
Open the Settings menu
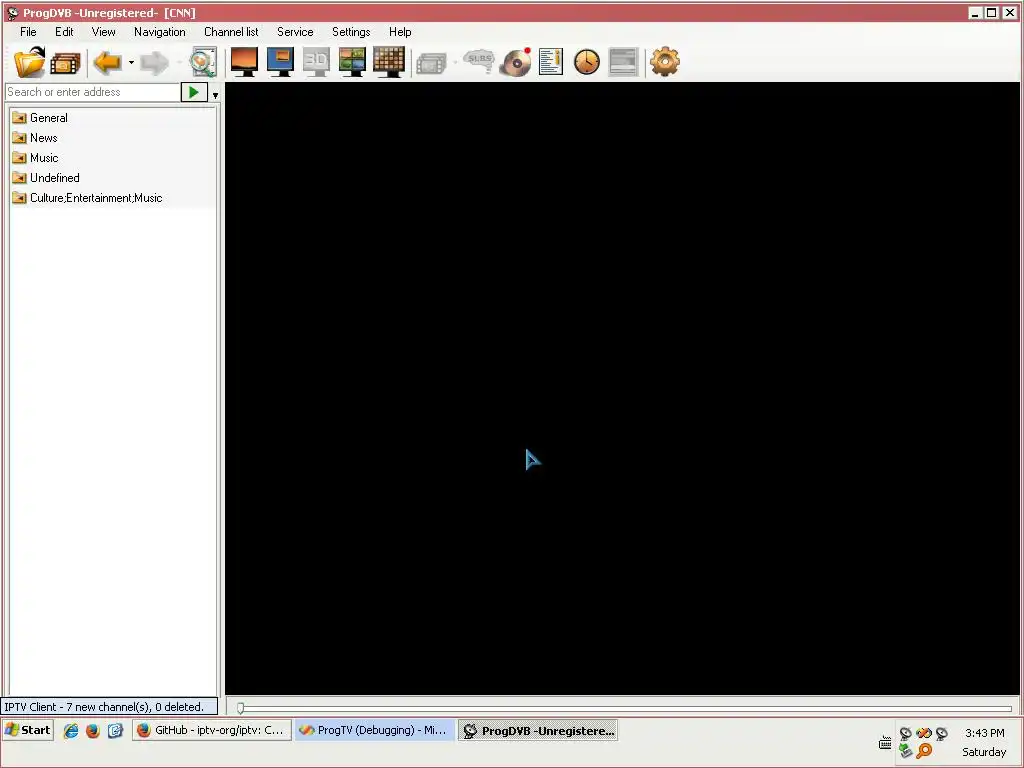[351, 31]
